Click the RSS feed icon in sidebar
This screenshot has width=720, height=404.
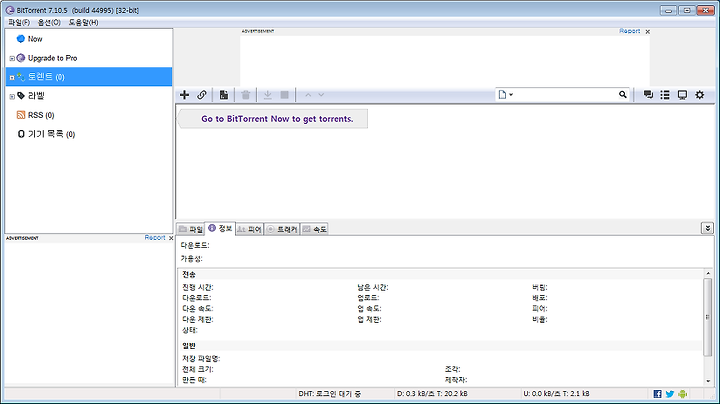[x=21, y=115]
